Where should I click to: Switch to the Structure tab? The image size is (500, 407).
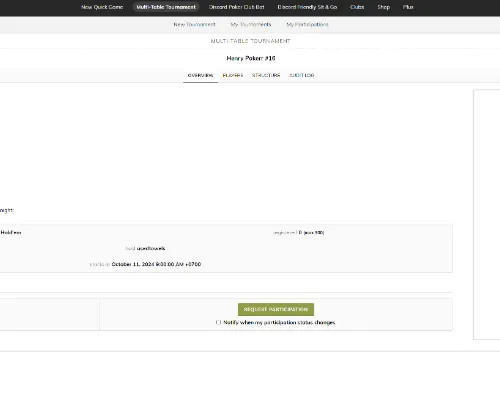[266, 75]
